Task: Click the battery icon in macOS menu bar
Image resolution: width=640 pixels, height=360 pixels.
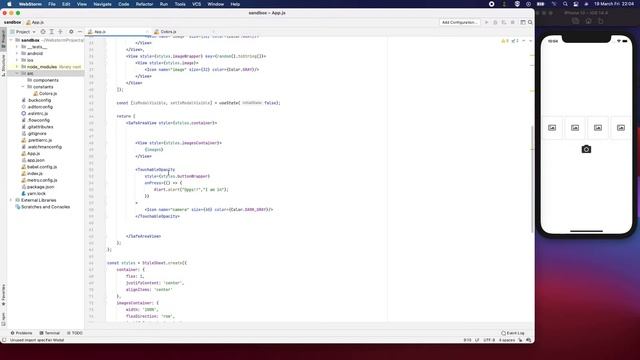Action: [540, 4]
